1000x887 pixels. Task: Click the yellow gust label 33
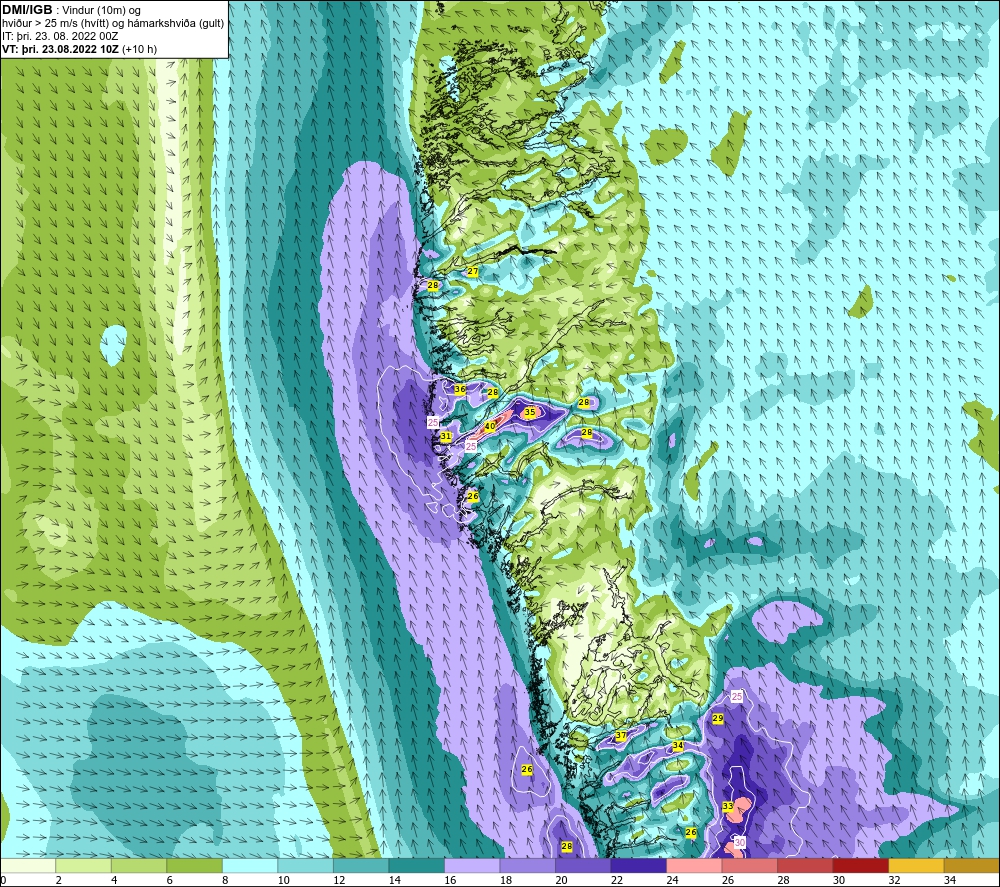[x=728, y=806]
